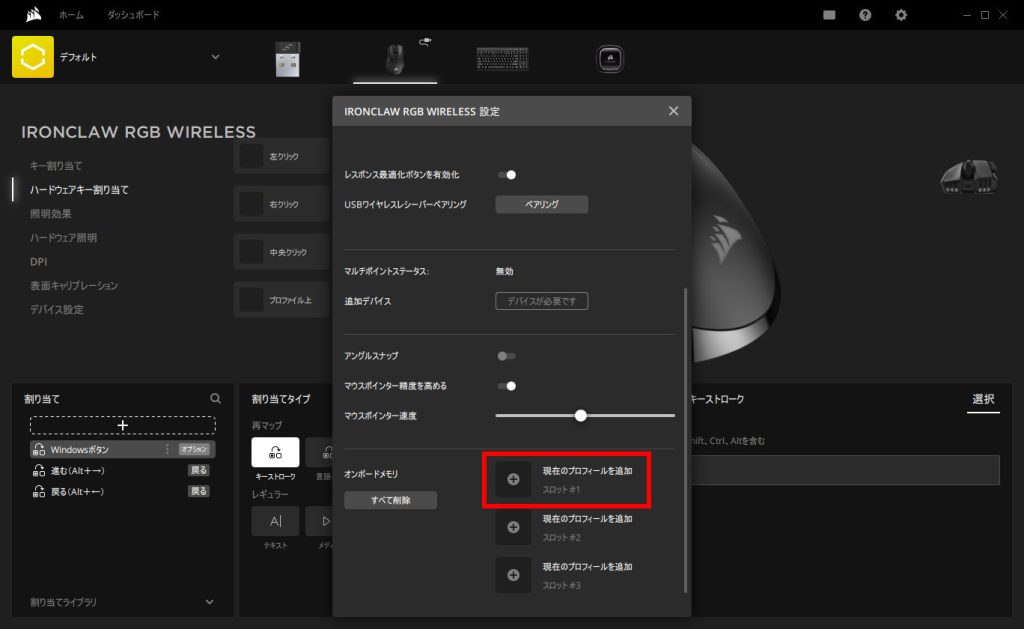Viewport: 1024px width, 629px height.
Task: Open the iCUE settings gear
Action: click(901, 15)
